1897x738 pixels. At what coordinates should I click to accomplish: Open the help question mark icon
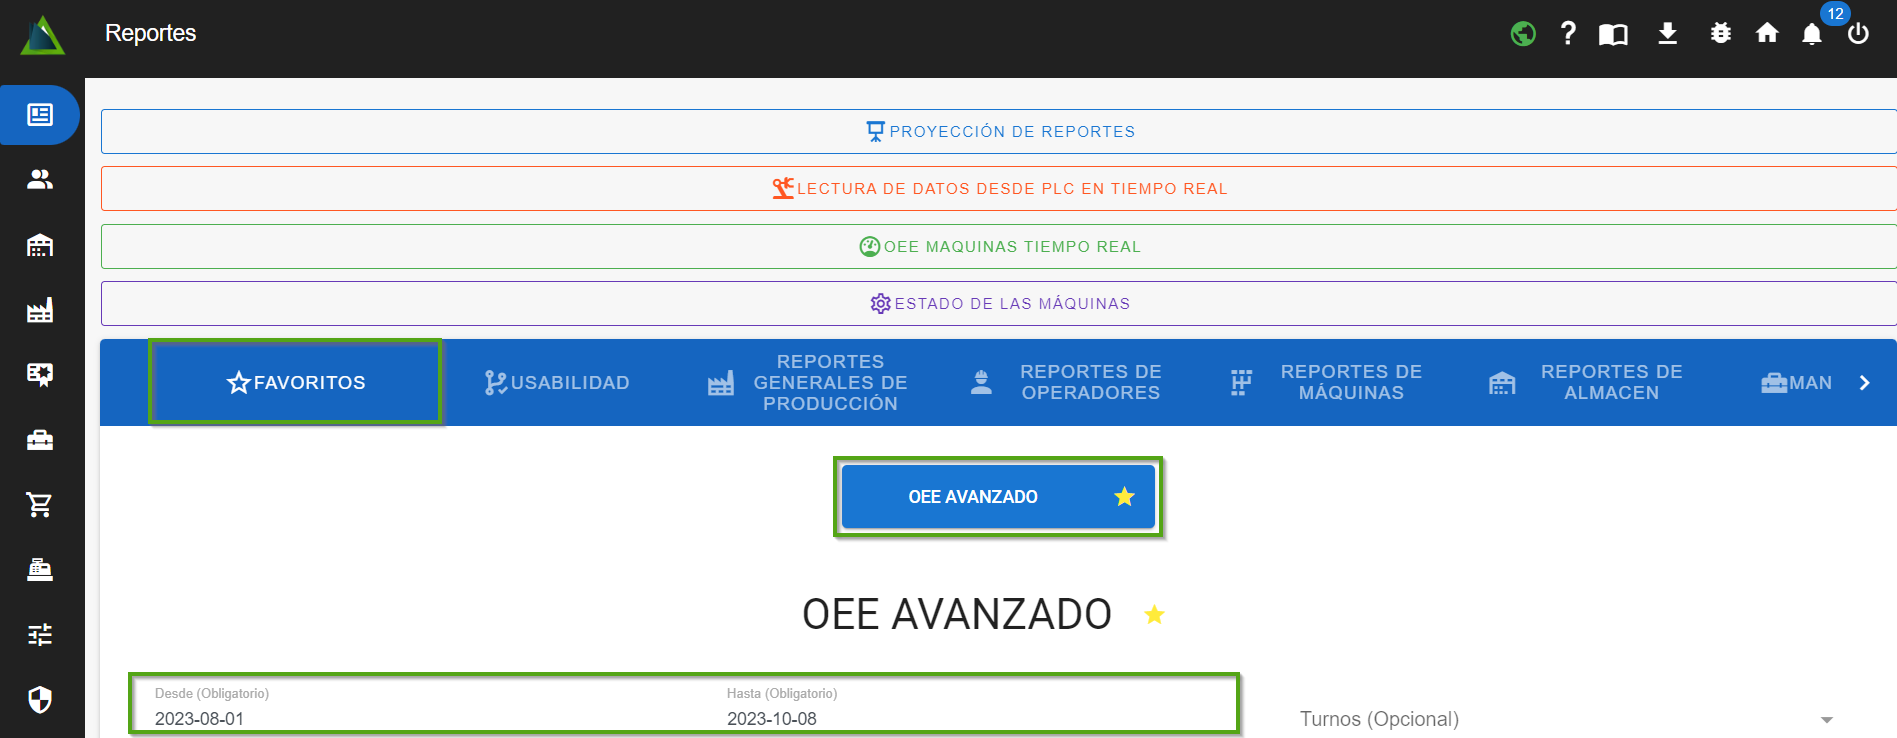1568,34
